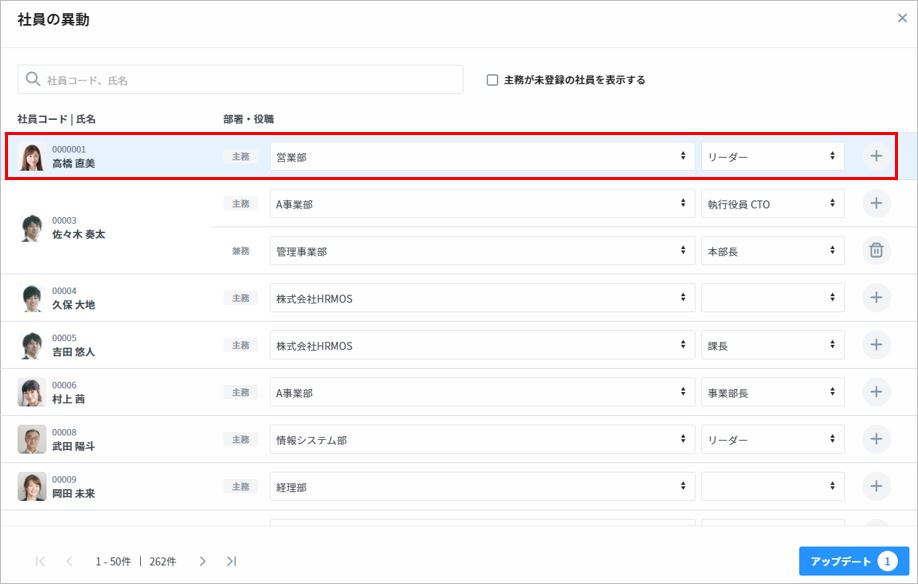Screen dimensions: 918x584
Task: Select the employee name 村上 茜
Action: [x=68, y=399]
